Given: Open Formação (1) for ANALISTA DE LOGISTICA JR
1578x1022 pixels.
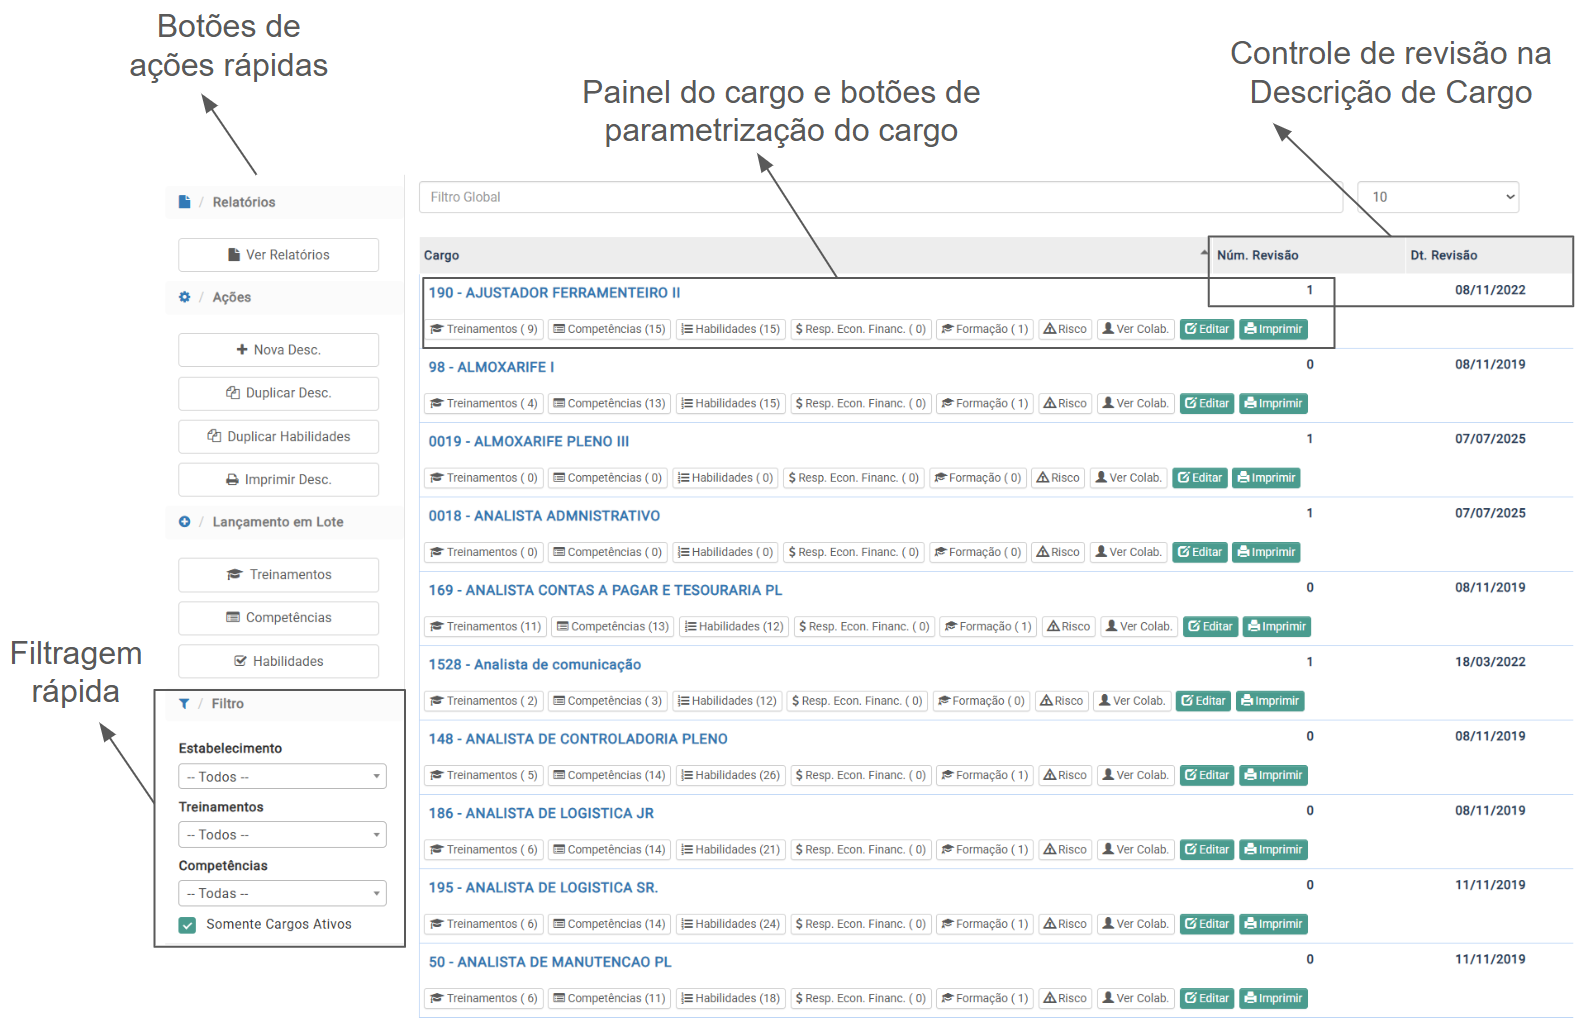Looking at the screenshot, I should 984,850.
